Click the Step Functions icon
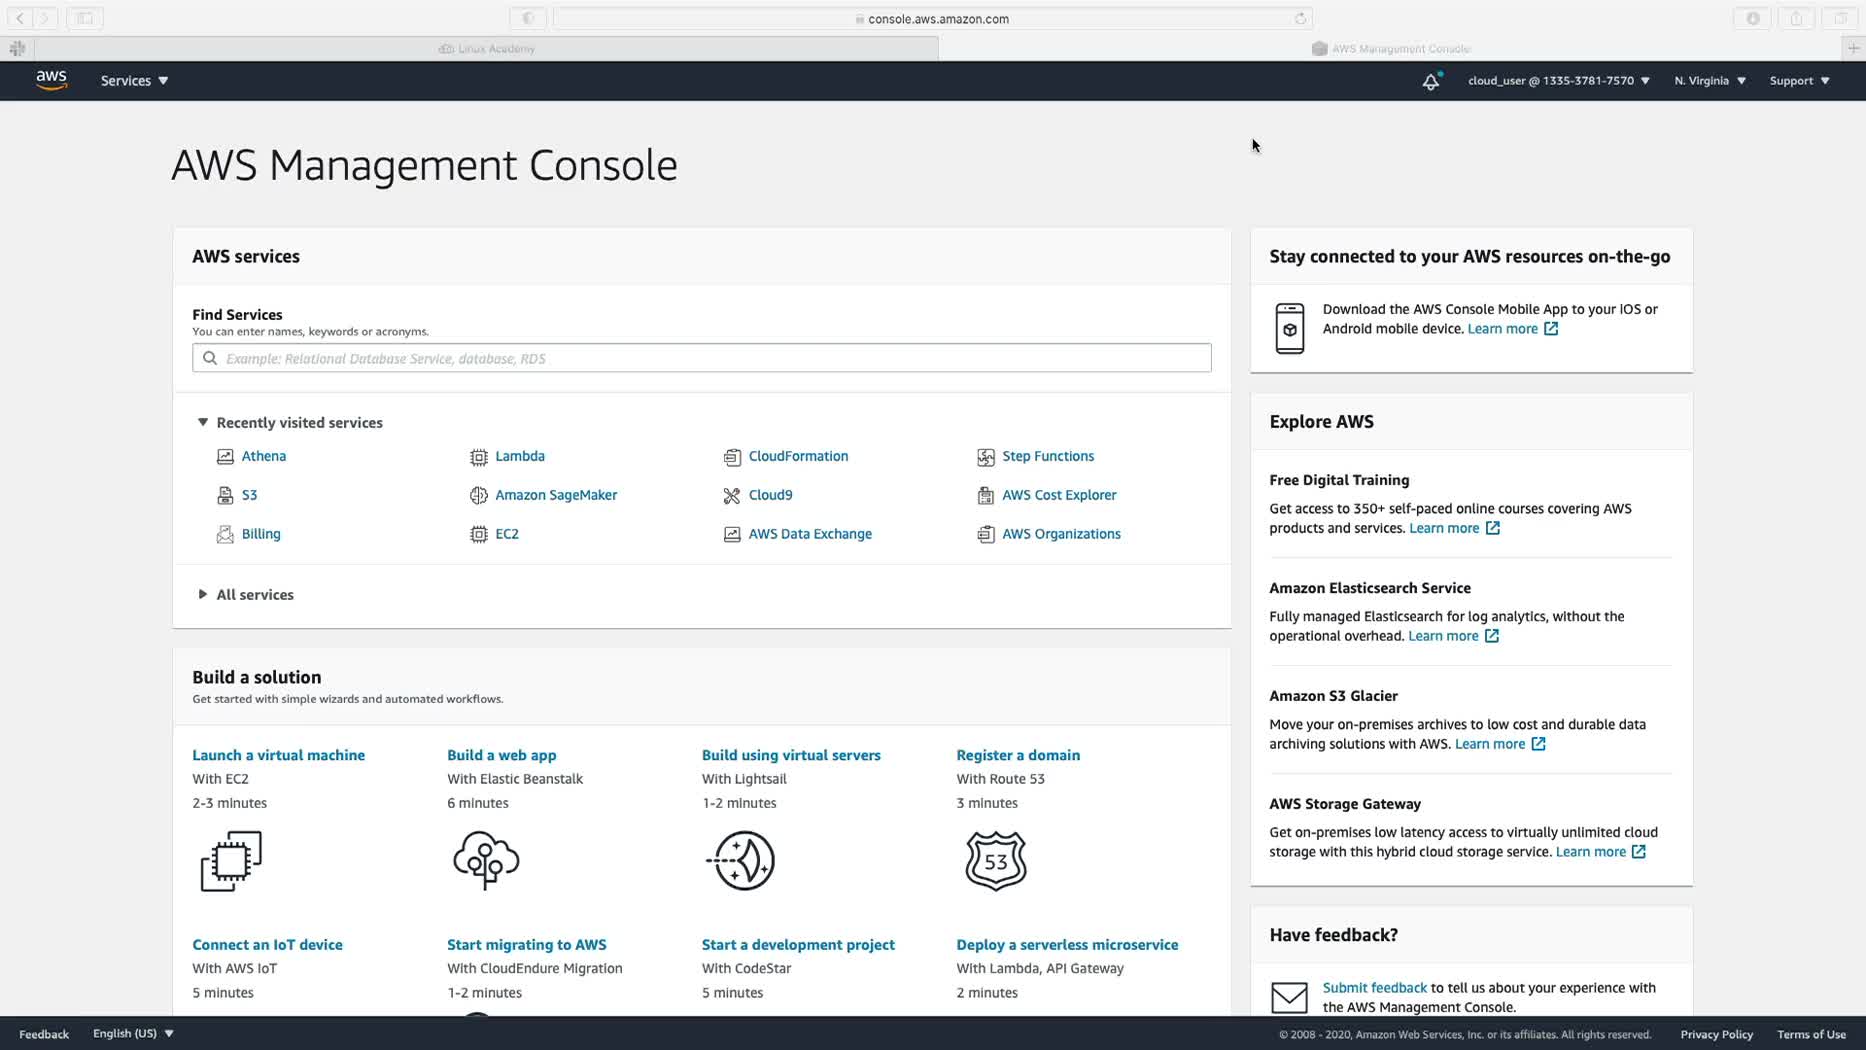The height and width of the screenshot is (1050, 1866). tap(986, 457)
